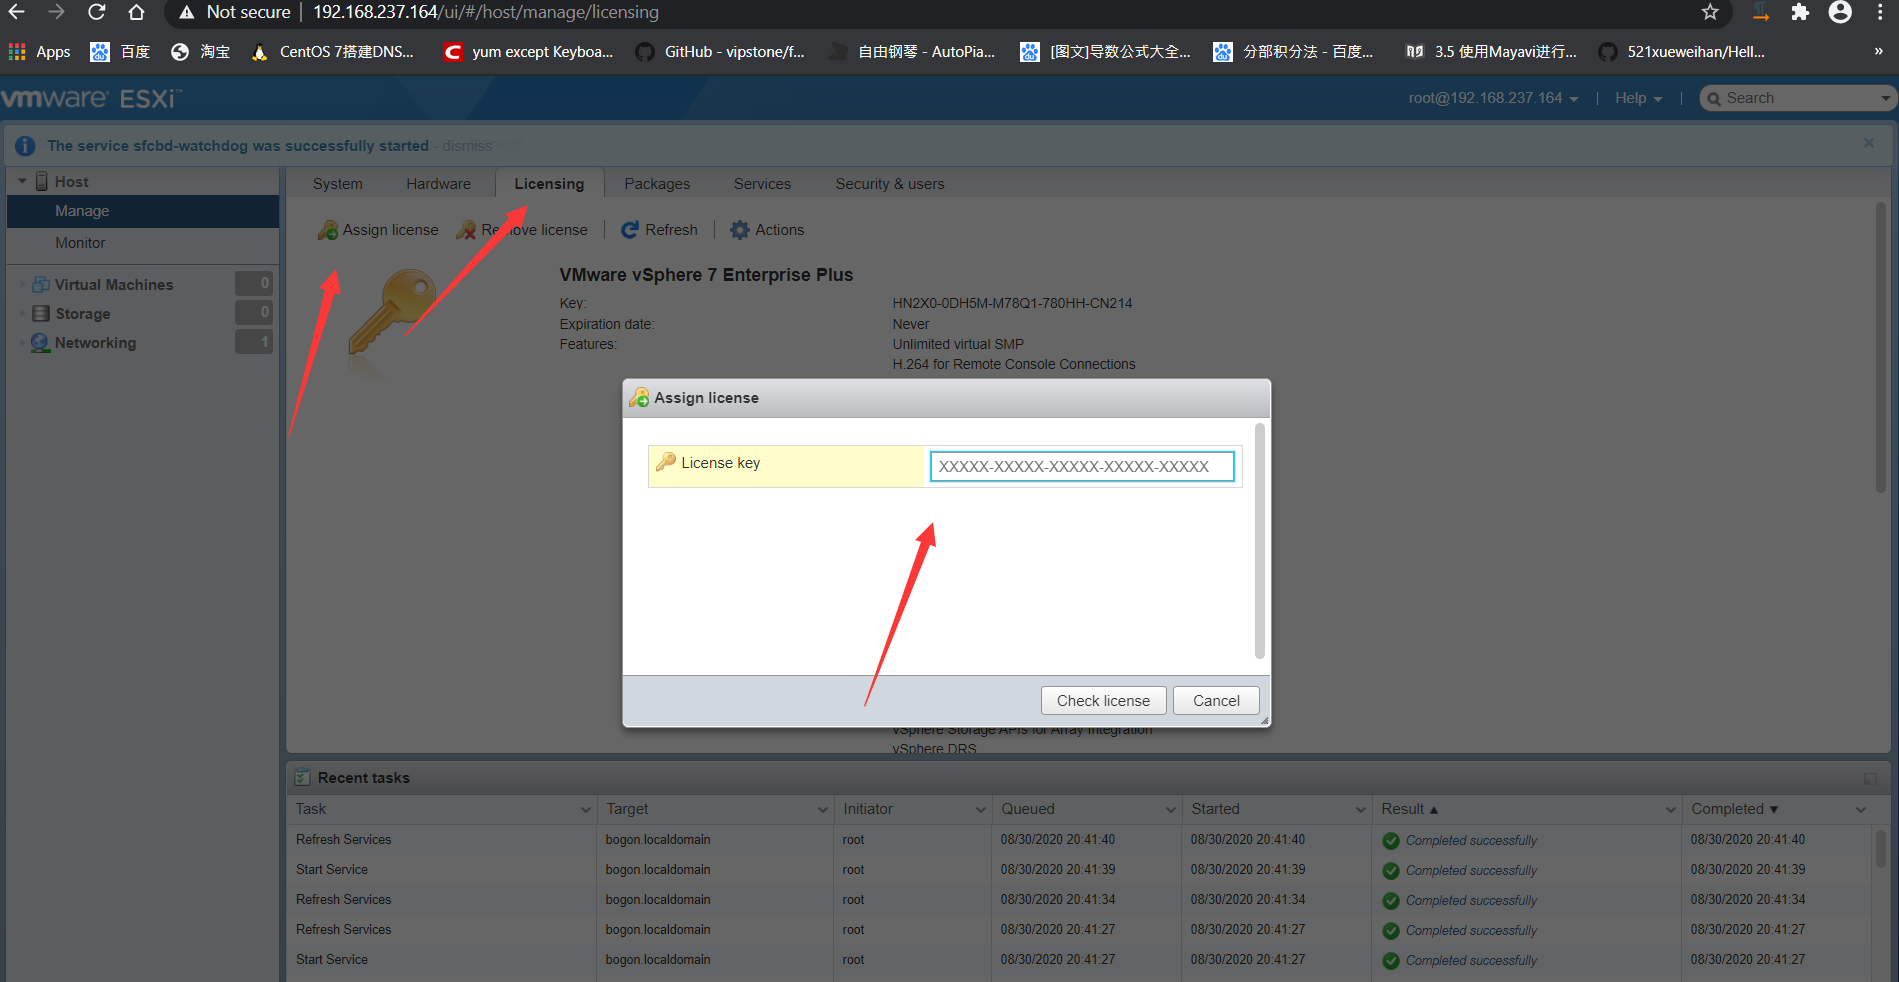1899x982 pixels.
Task: Open Networking in the navigator
Action: [x=95, y=343]
